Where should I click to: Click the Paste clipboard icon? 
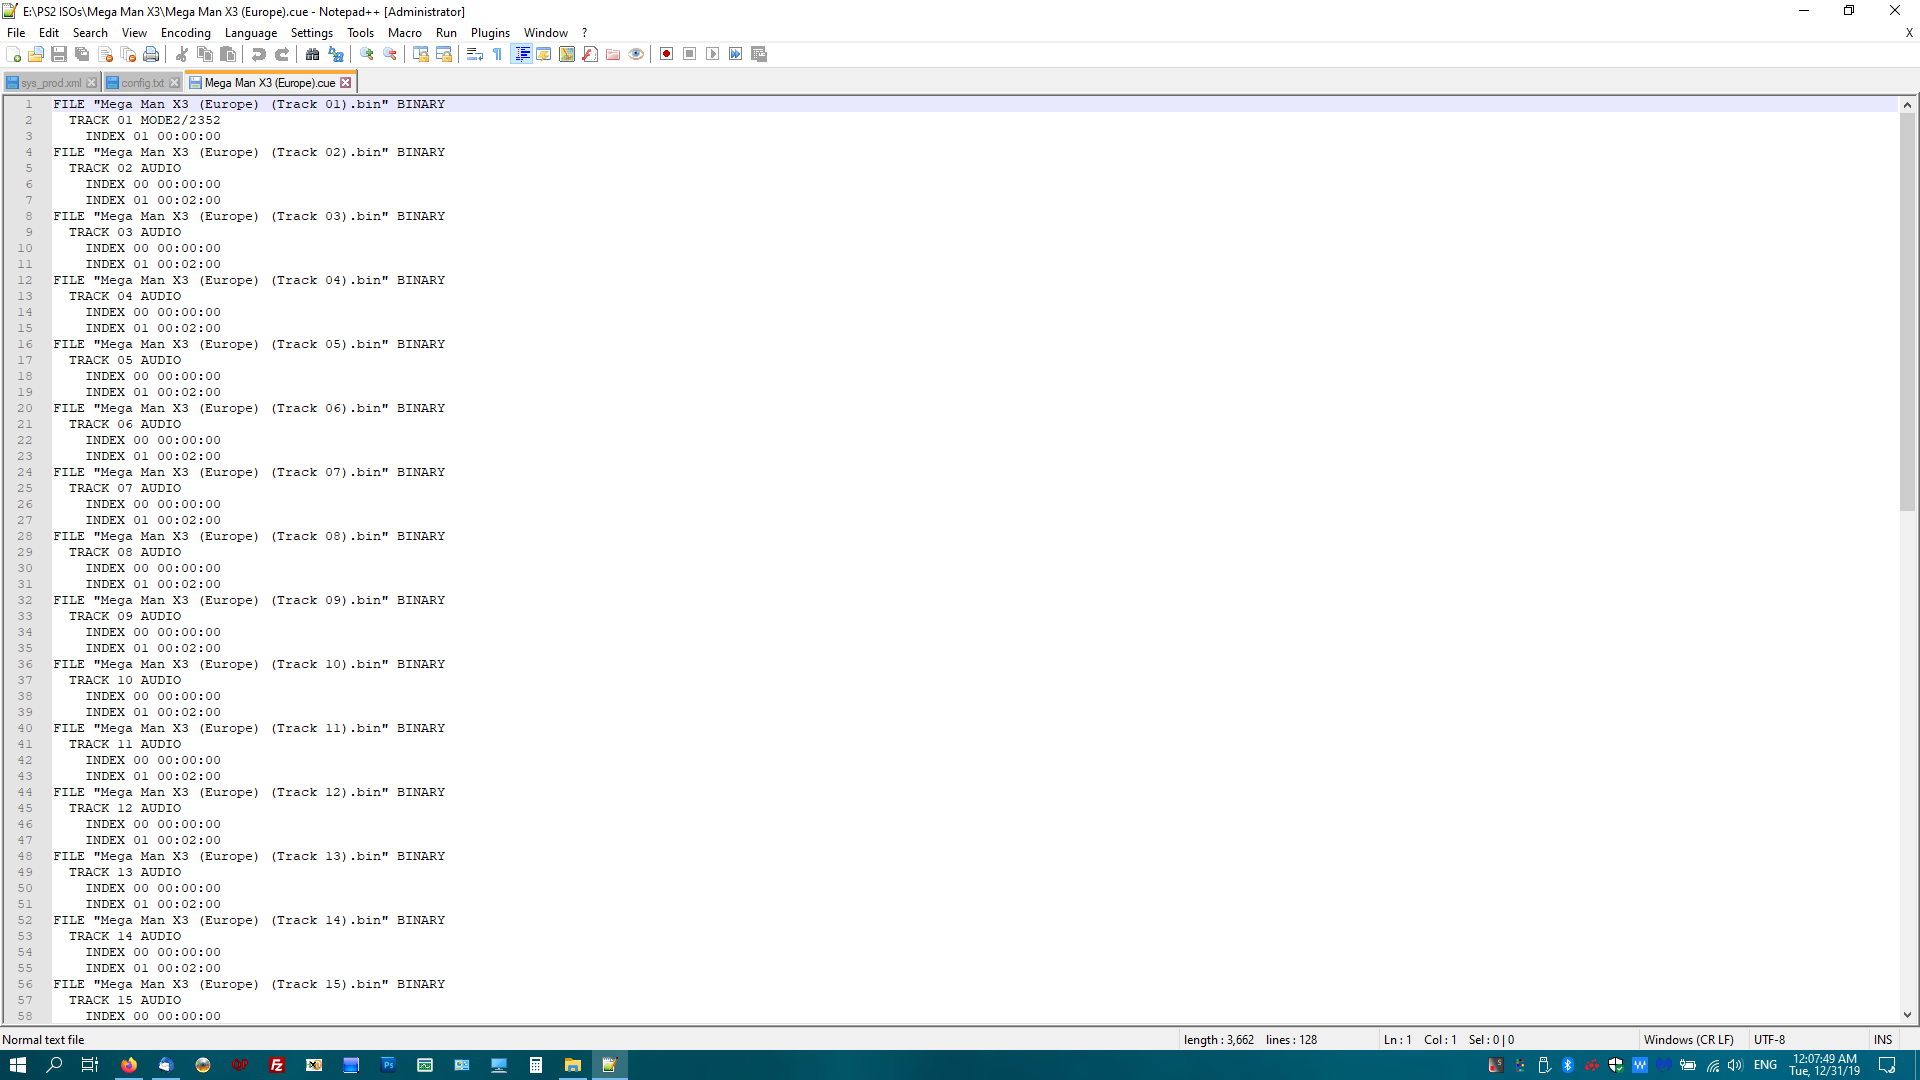click(x=228, y=54)
